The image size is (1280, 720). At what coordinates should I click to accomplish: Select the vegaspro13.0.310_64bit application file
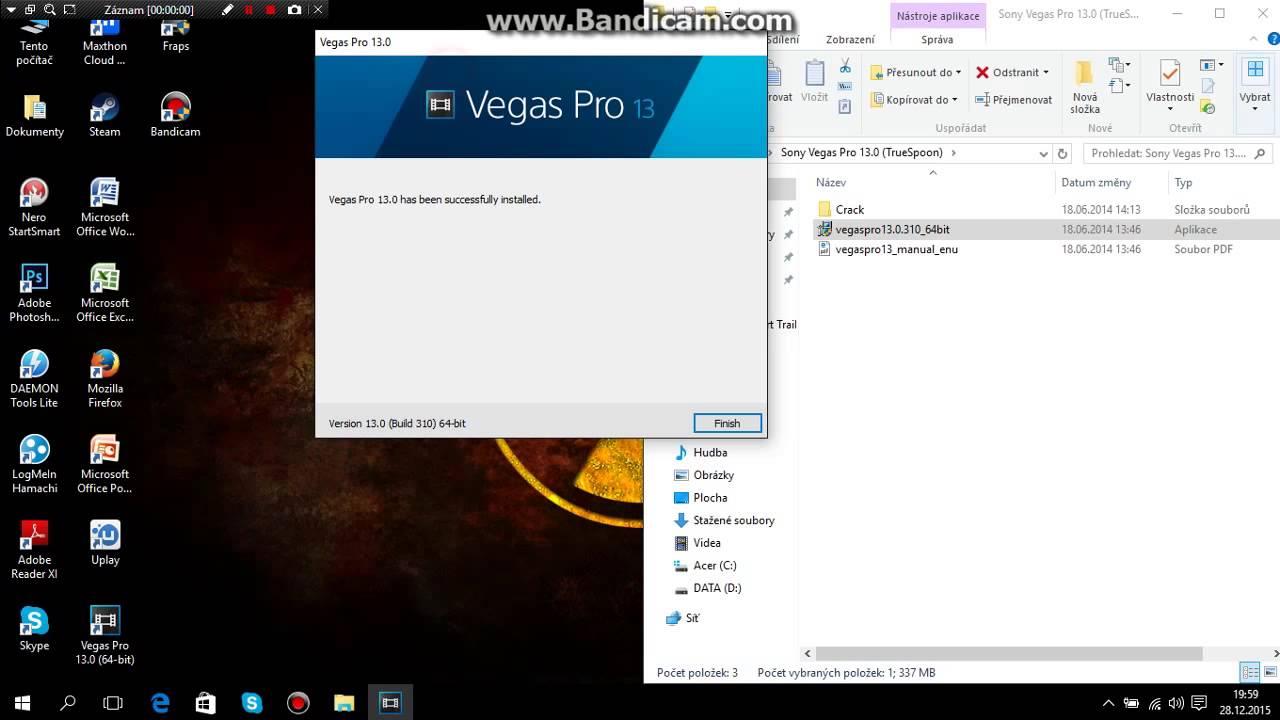tap(892, 229)
